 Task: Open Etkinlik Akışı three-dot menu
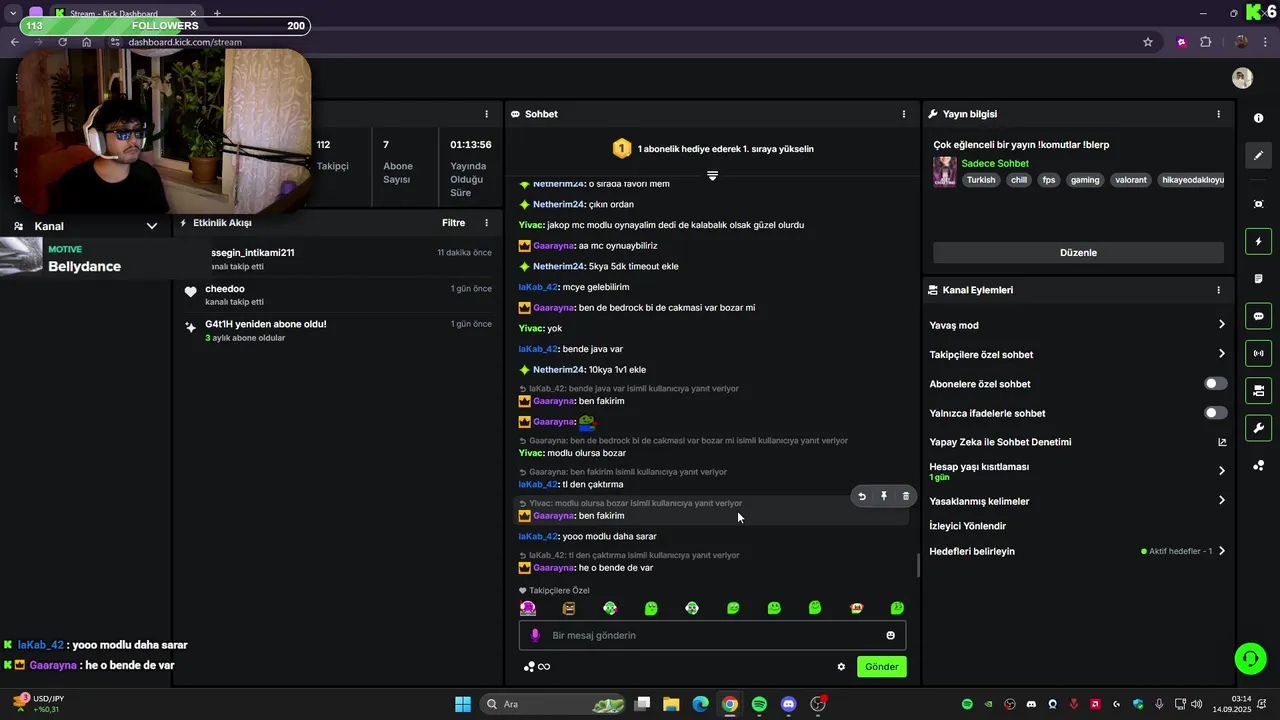(487, 223)
